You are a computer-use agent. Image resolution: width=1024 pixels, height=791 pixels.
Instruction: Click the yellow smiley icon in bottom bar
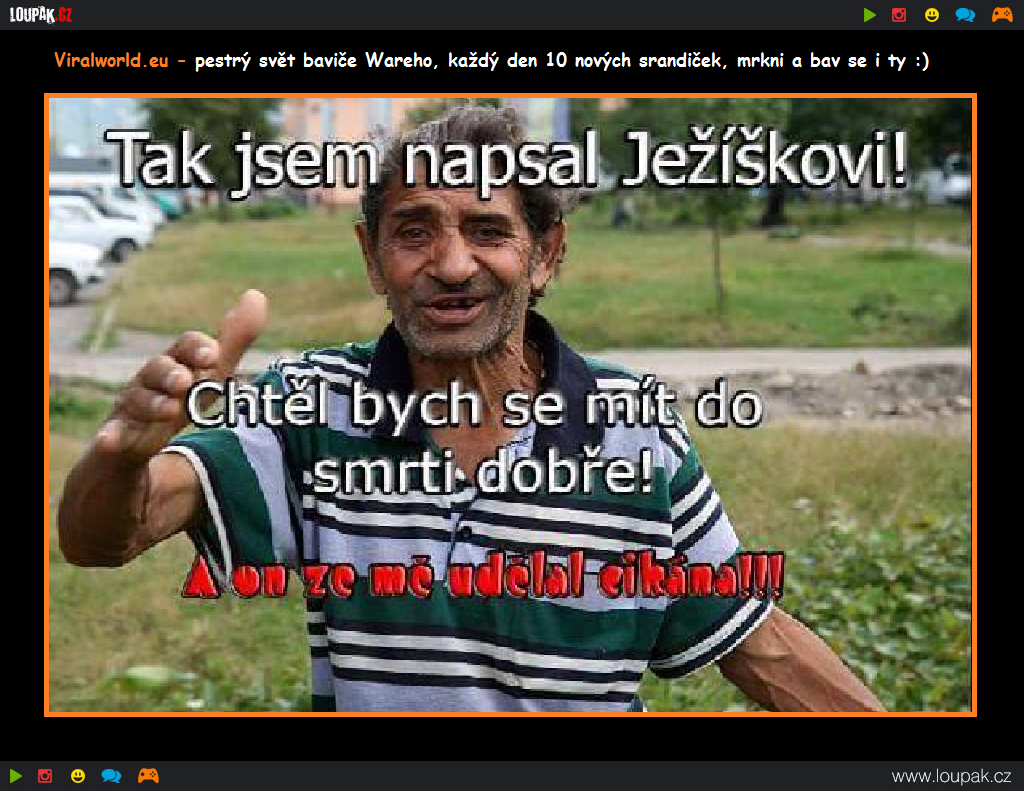(x=78, y=775)
